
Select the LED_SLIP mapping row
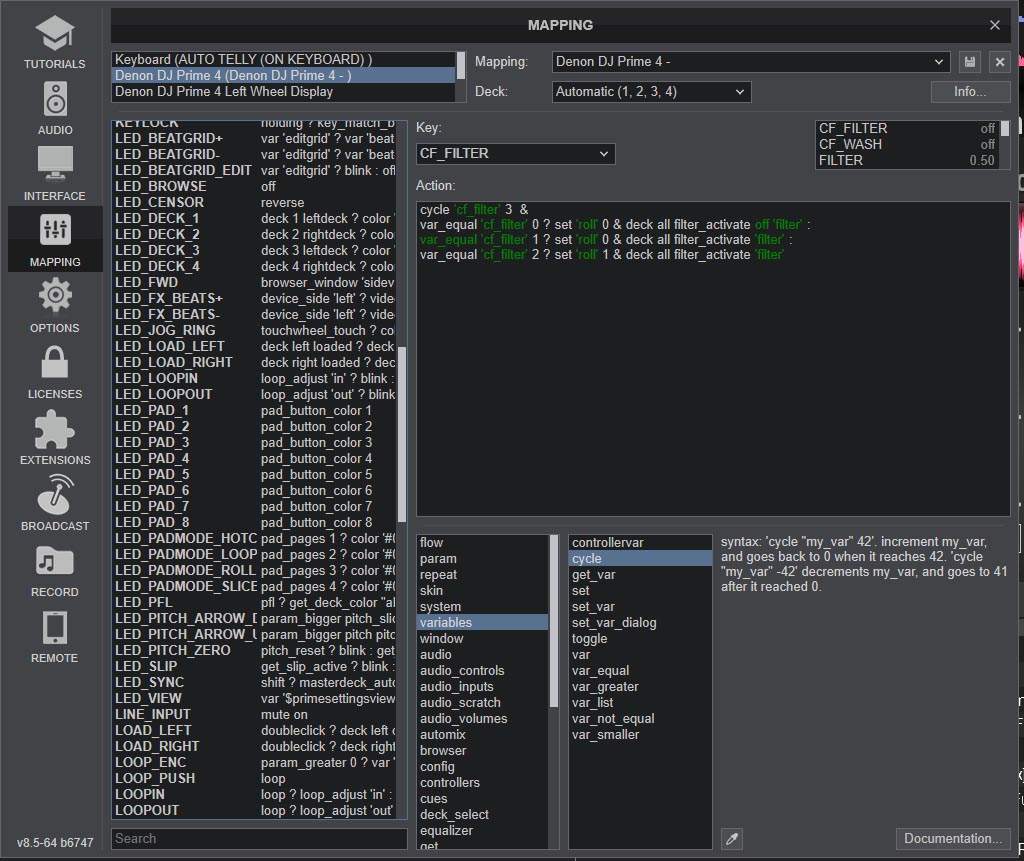click(x=254, y=667)
